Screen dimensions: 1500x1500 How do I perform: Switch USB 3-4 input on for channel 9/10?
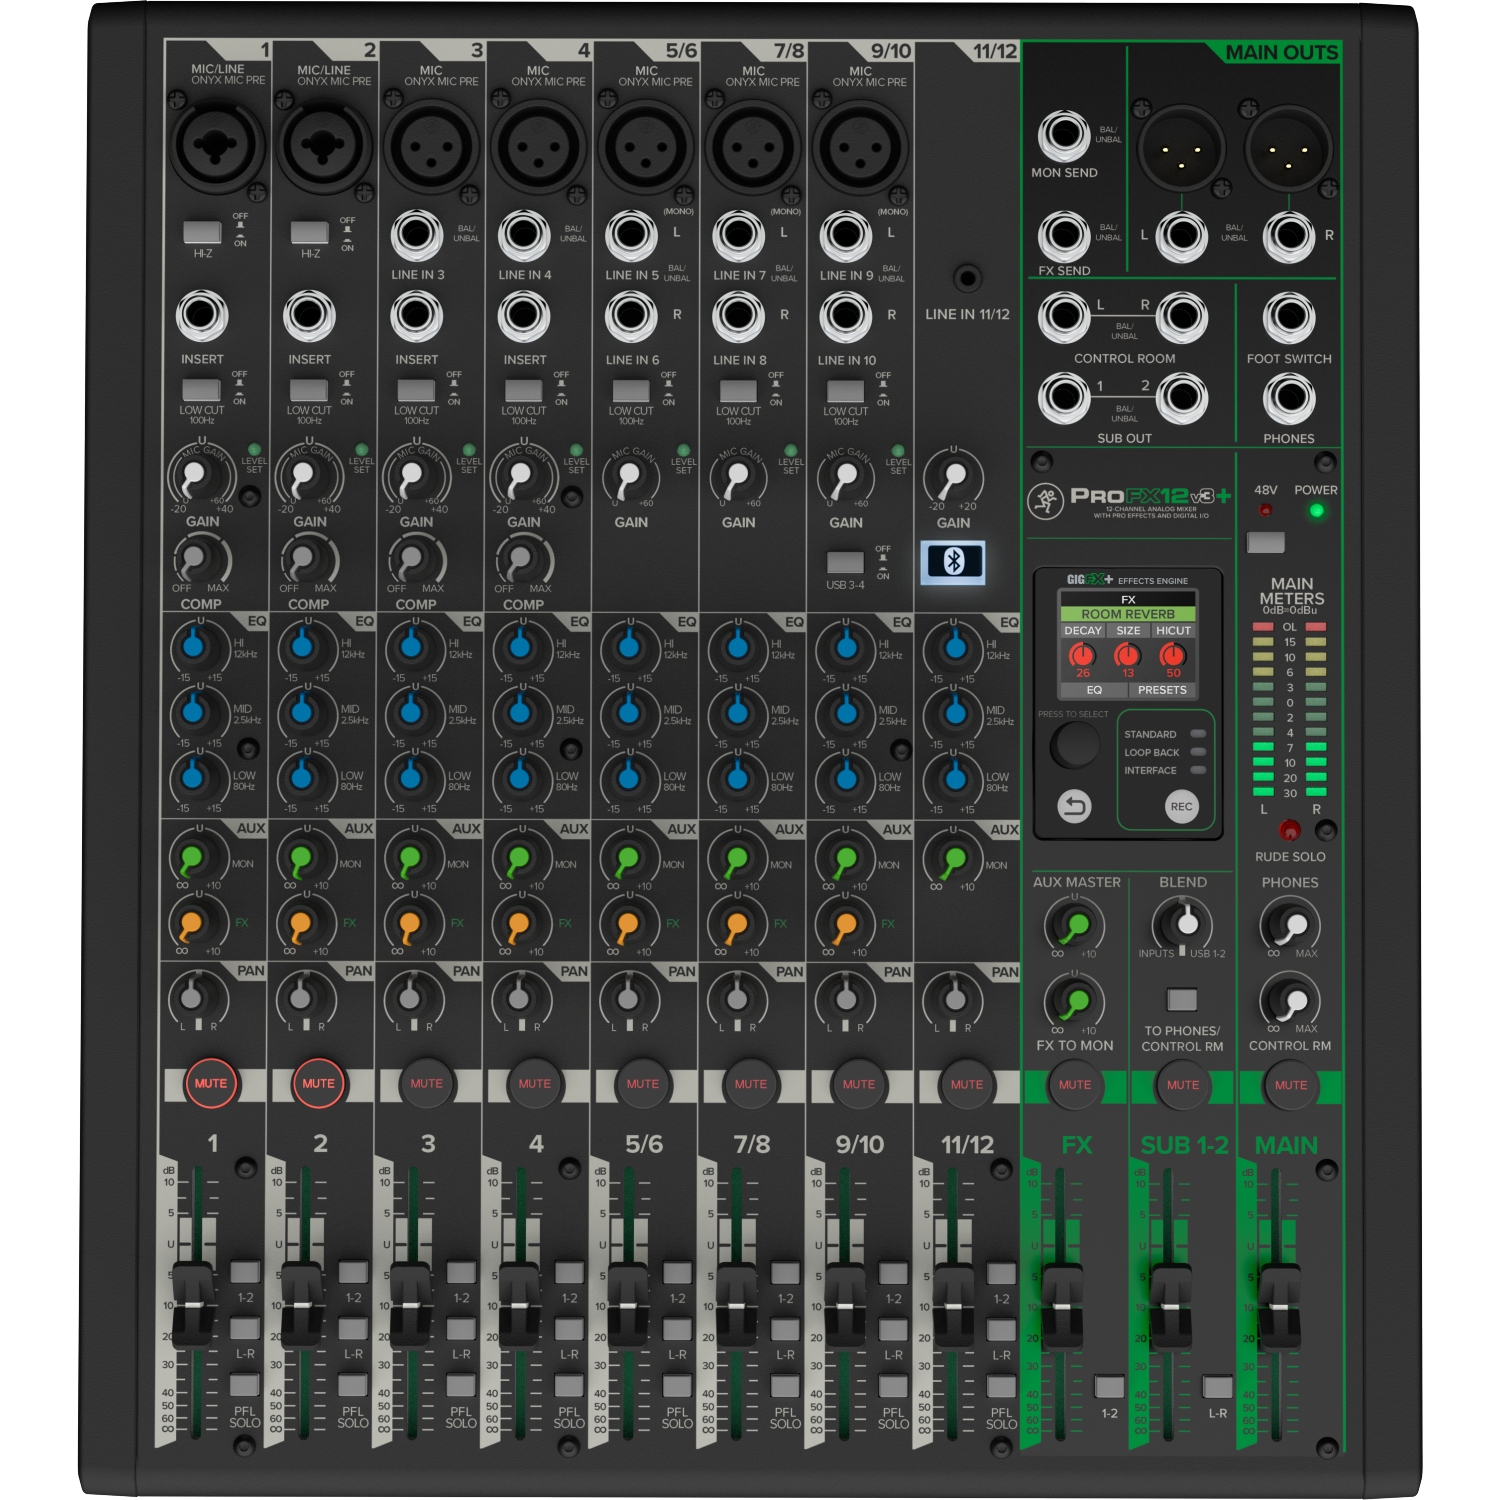click(843, 560)
